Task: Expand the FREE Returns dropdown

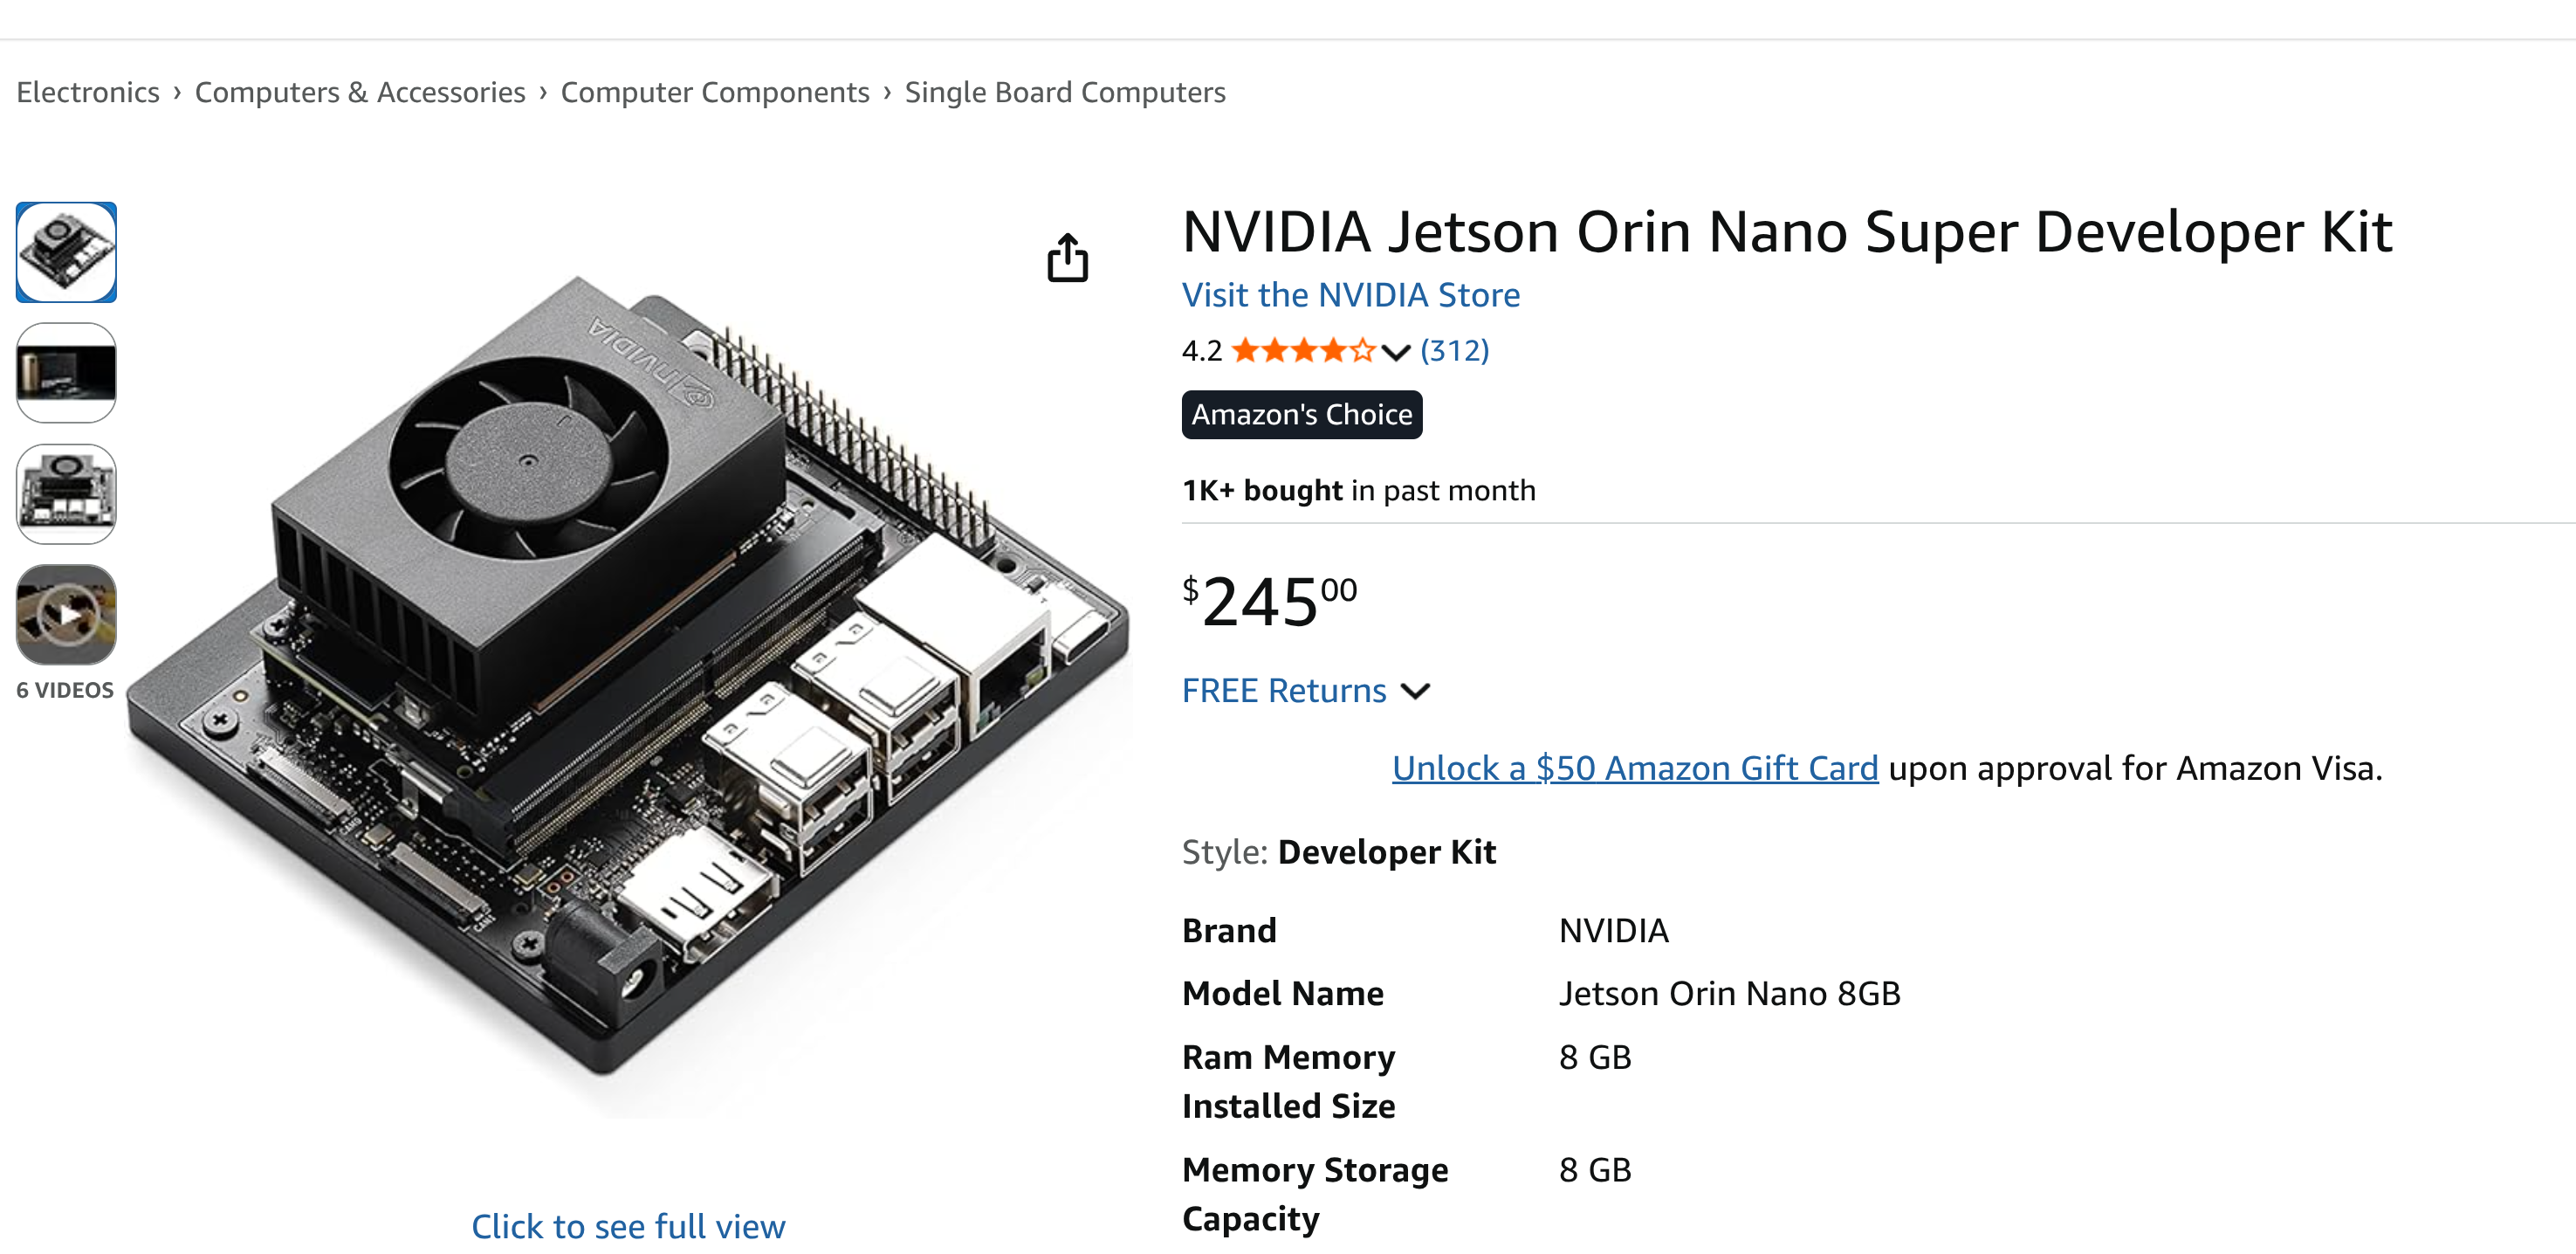Action: tap(1416, 691)
